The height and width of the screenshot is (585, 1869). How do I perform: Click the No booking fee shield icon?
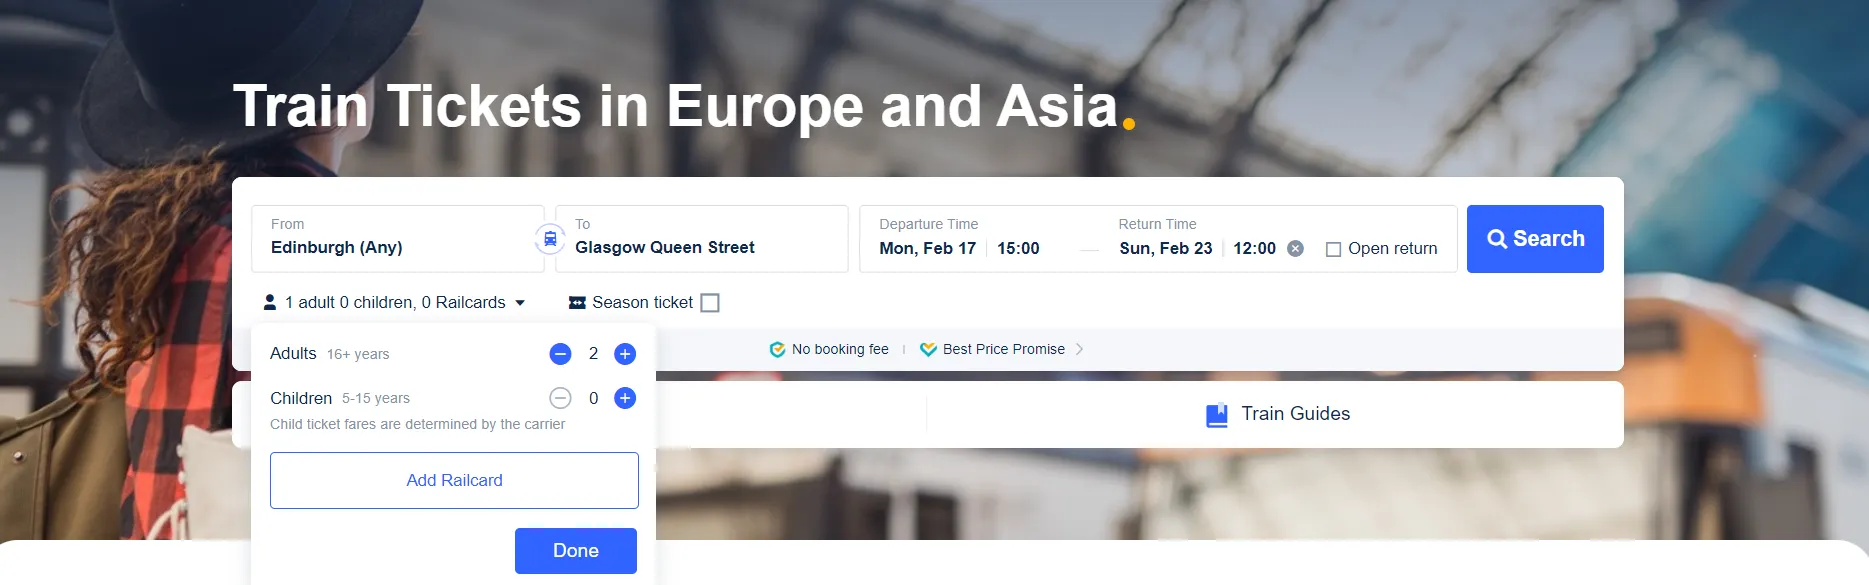pos(777,349)
